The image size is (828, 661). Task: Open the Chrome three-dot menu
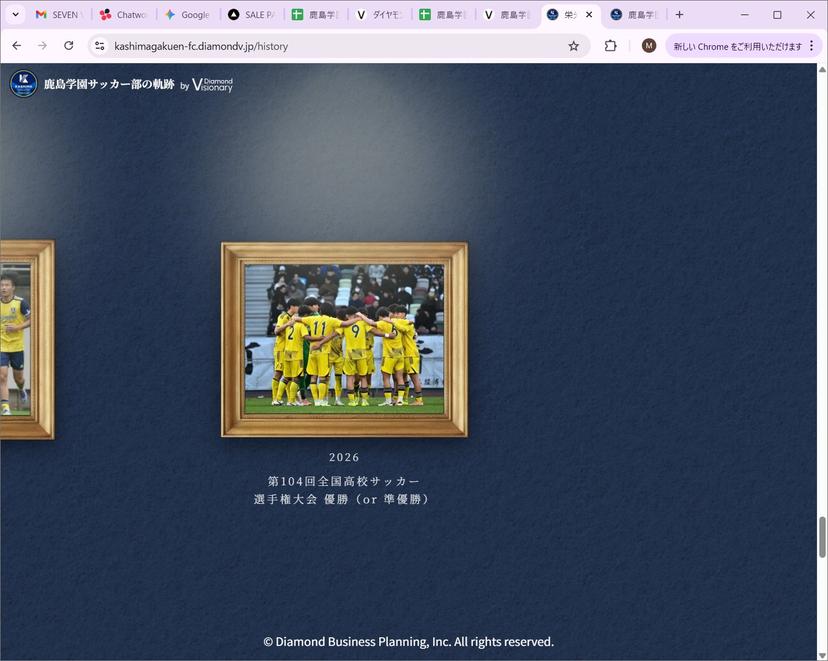point(812,45)
